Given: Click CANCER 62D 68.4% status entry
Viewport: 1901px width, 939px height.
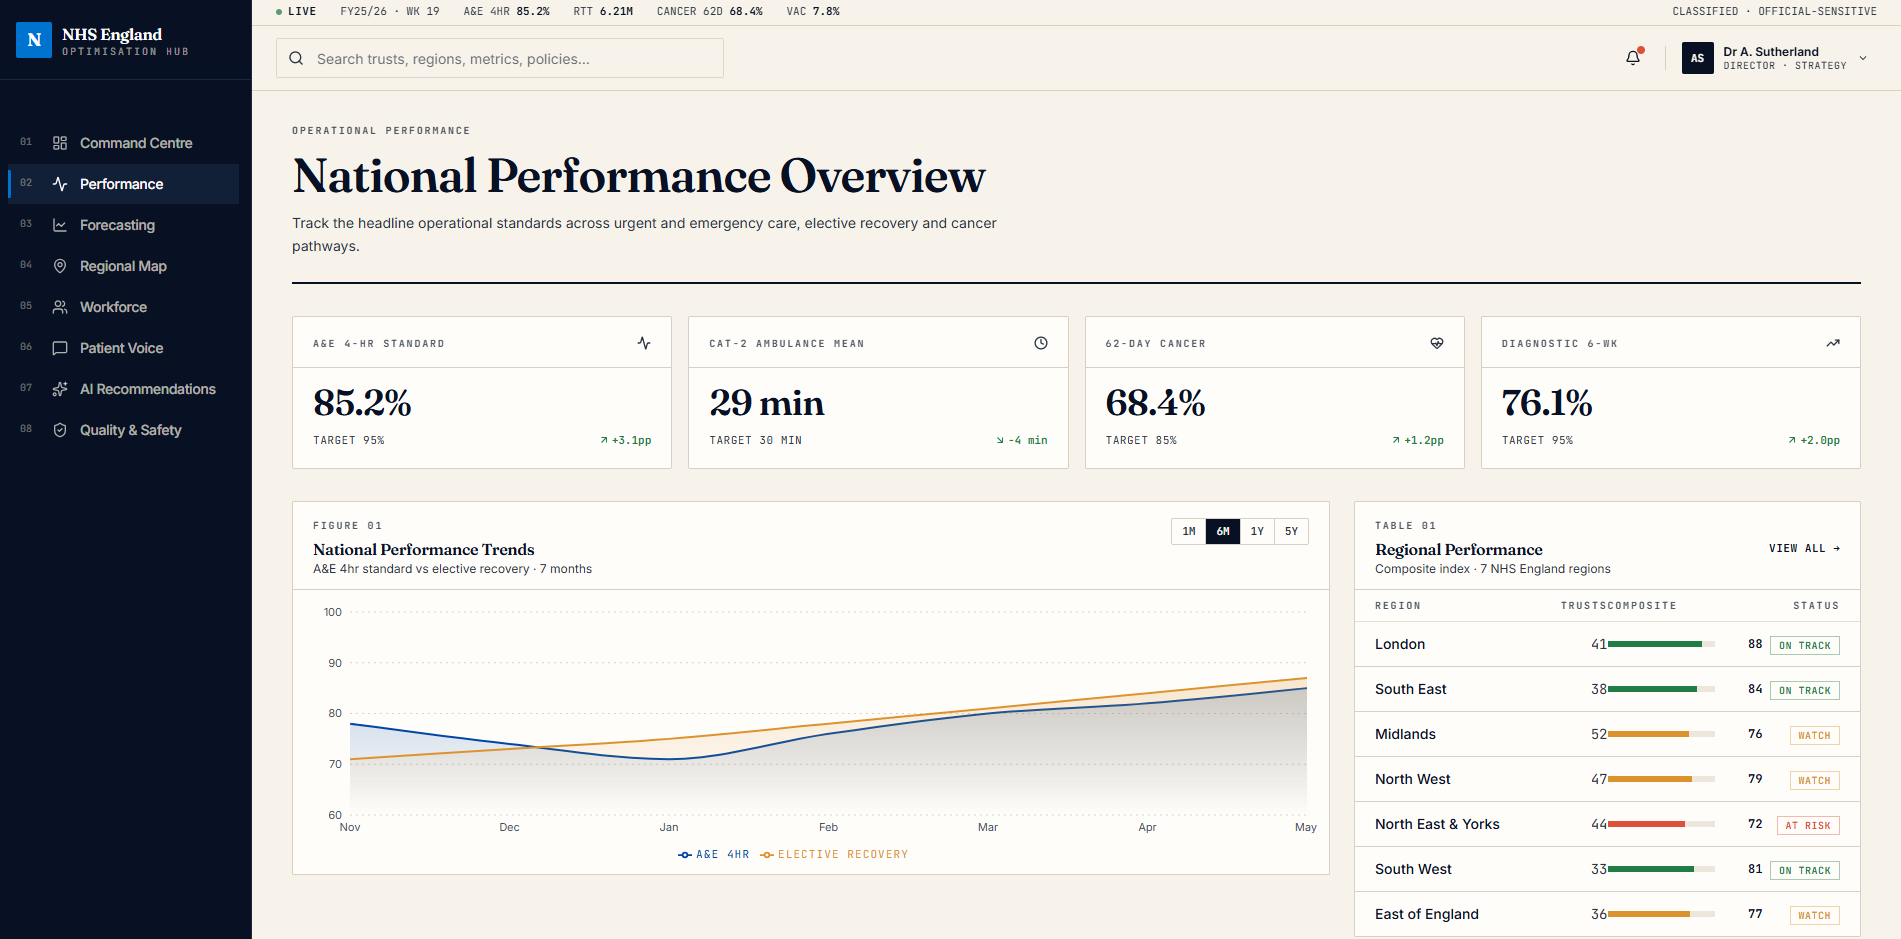Looking at the screenshot, I should click(x=709, y=12).
